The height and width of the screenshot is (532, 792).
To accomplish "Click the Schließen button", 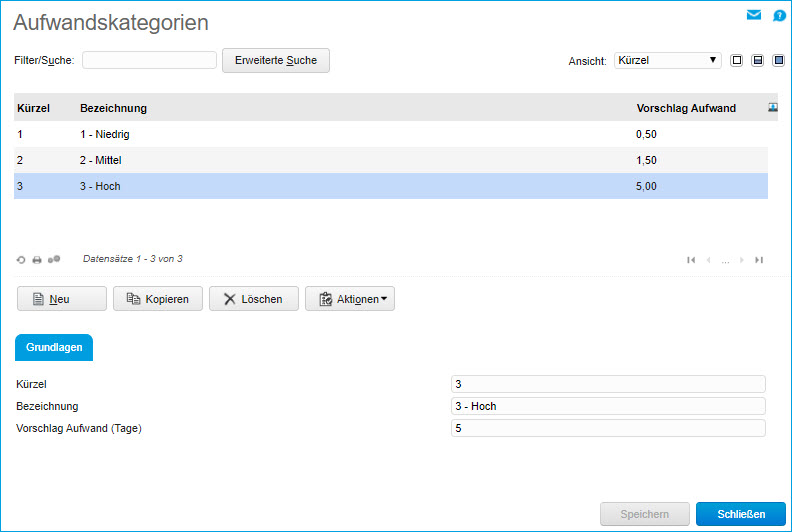I will tap(741, 514).
